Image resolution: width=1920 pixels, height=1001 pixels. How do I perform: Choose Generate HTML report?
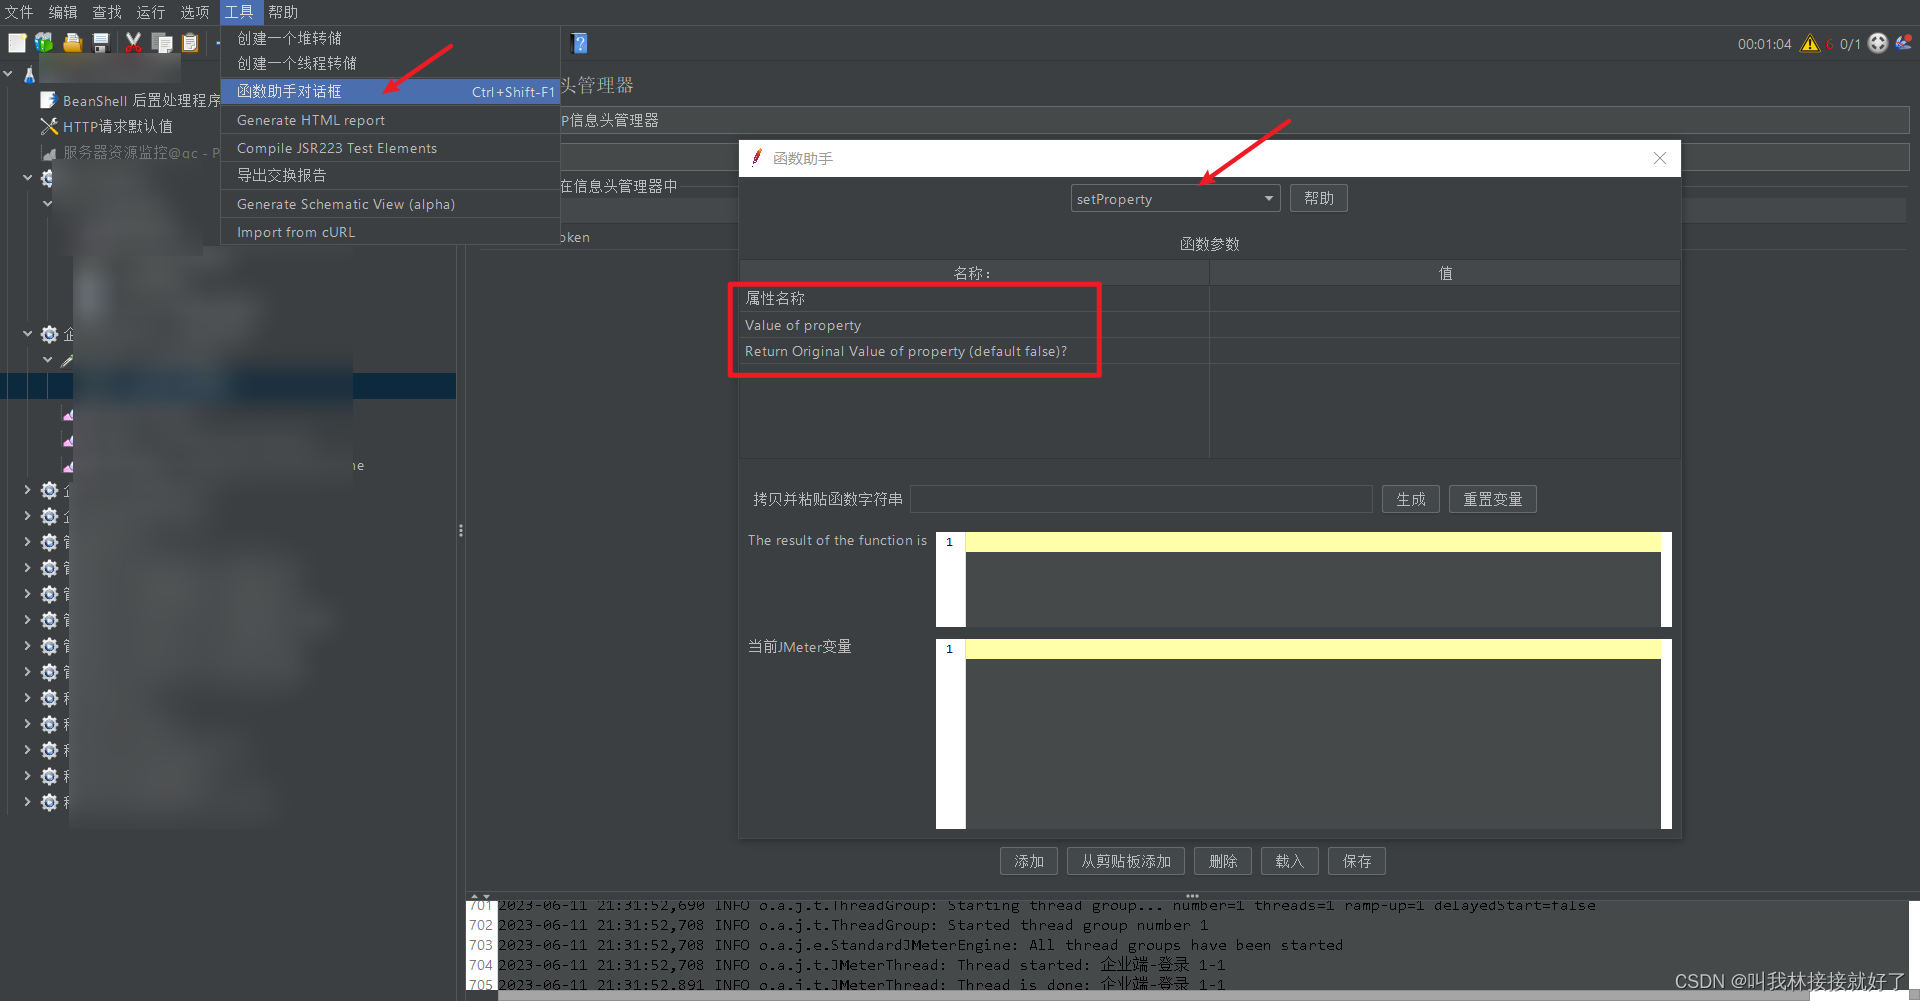click(390, 120)
